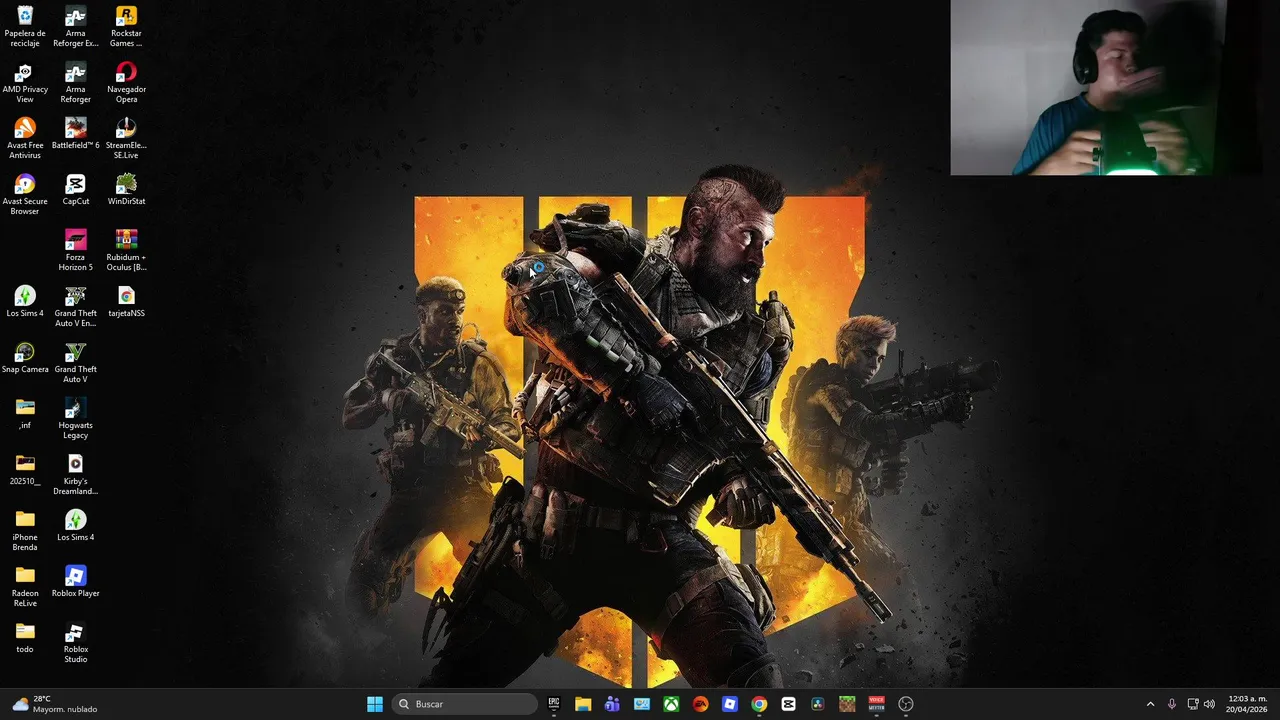The height and width of the screenshot is (720, 1280).
Task: Open Microsoft Teams taskbar icon
Action: click(x=612, y=704)
